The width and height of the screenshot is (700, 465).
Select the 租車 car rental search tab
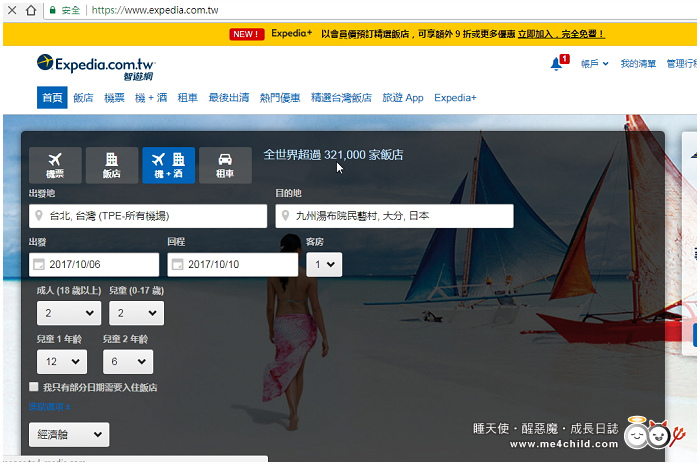(x=225, y=165)
